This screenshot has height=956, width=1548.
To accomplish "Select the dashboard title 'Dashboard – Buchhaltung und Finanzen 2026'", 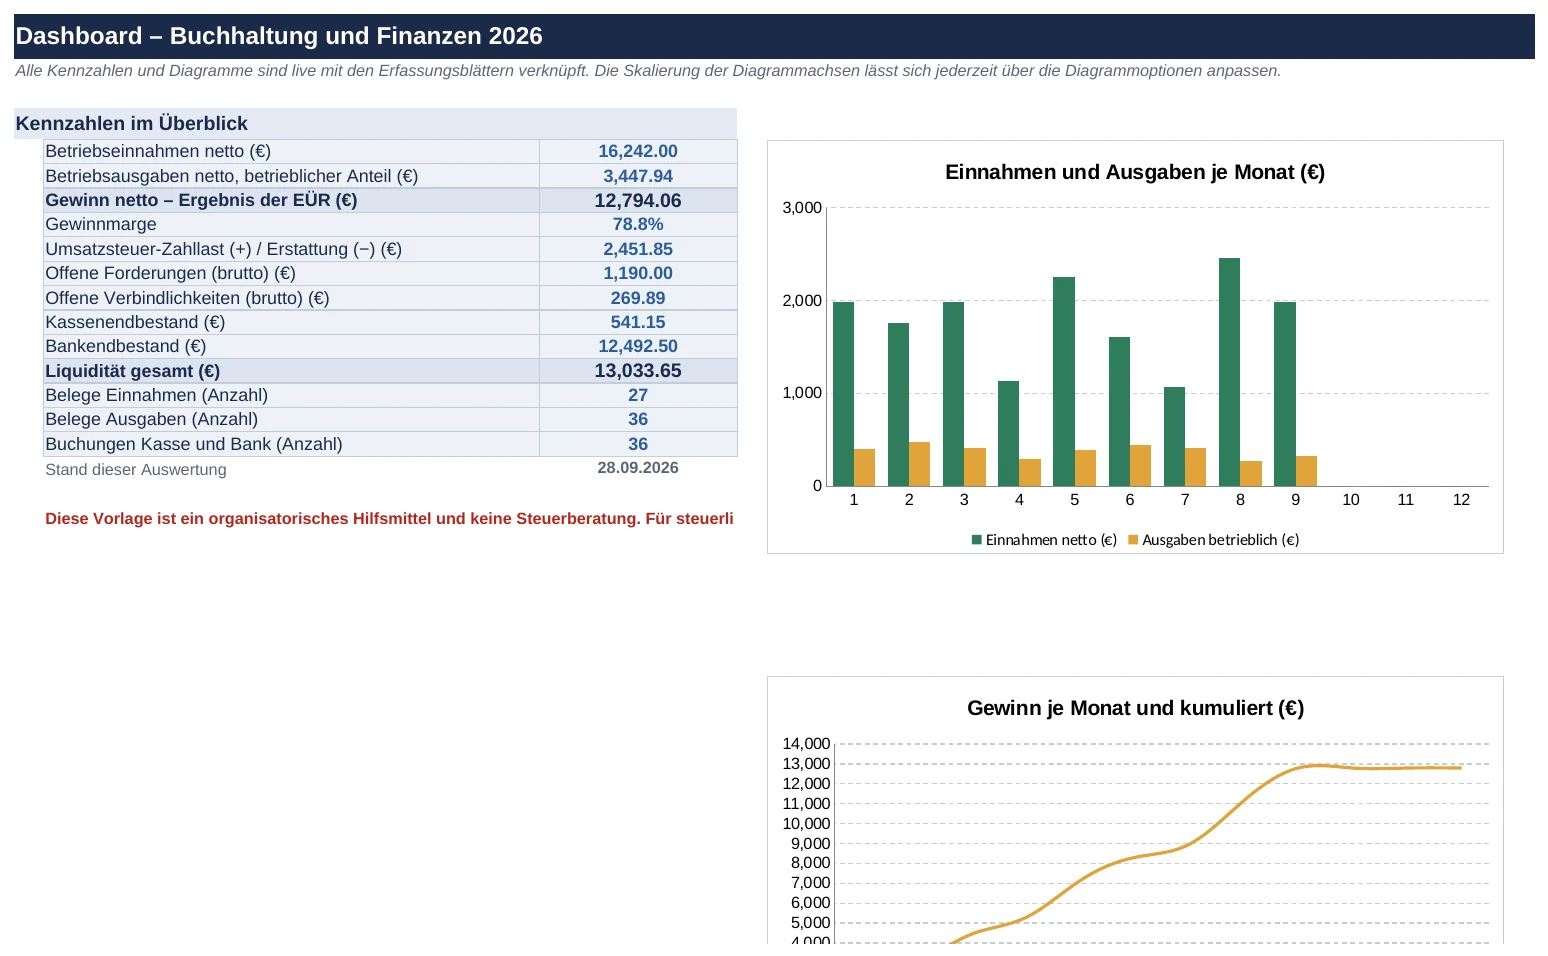I will click(x=279, y=36).
